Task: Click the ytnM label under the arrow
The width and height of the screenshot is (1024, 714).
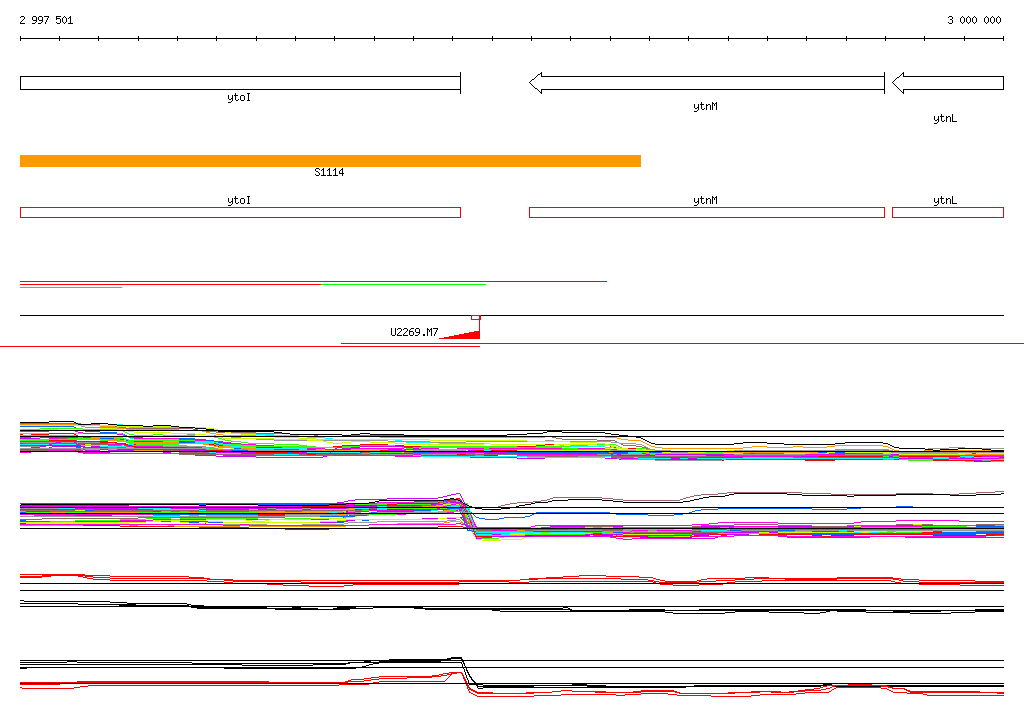Action: tap(705, 106)
